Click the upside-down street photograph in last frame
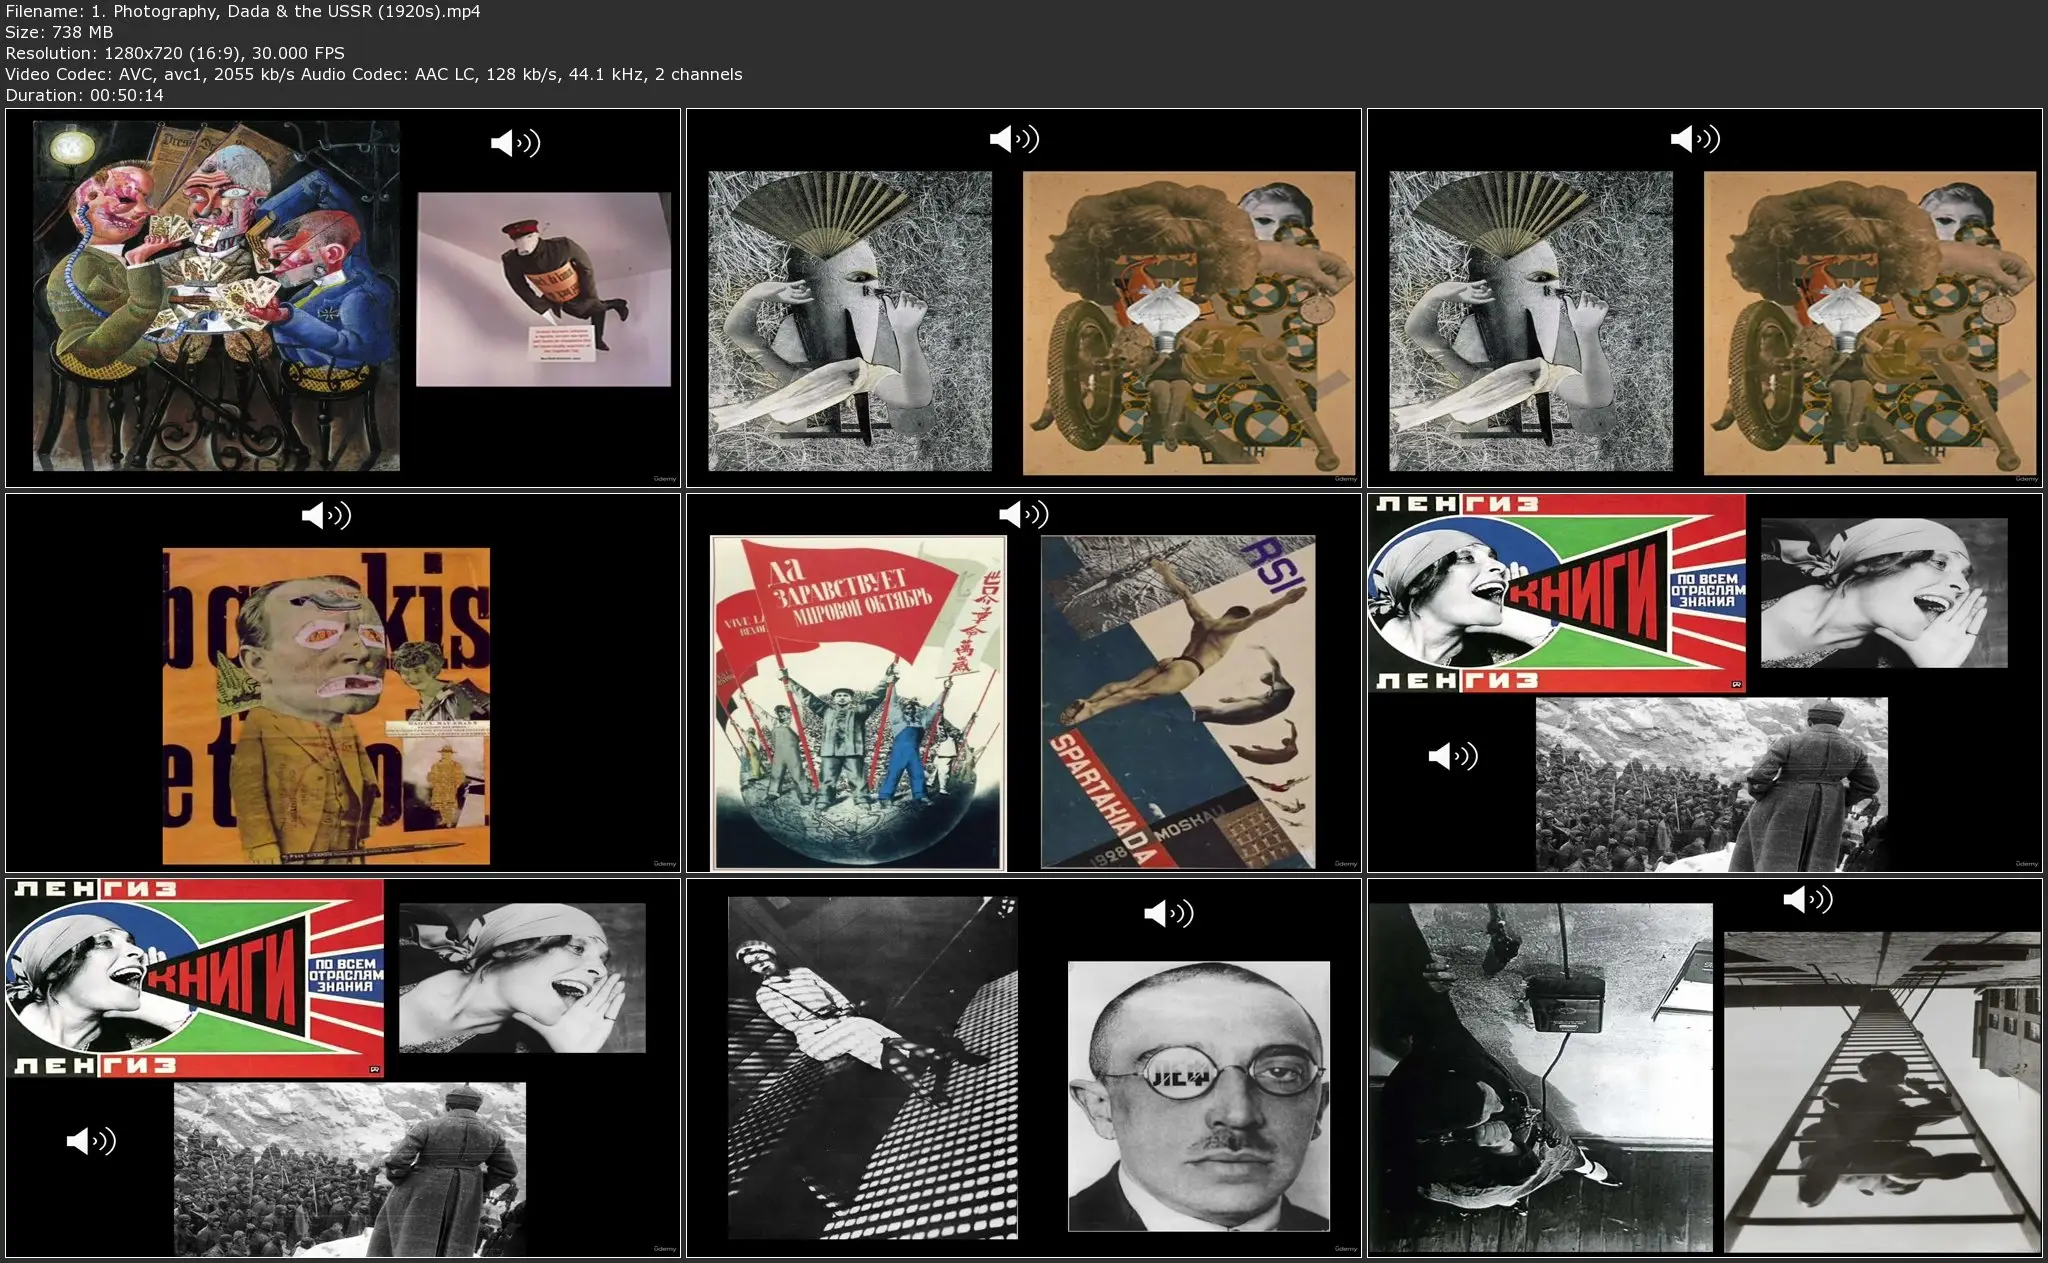The width and height of the screenshot is (2048, 1263). pyautogui.click(x=1539, y=1077)
